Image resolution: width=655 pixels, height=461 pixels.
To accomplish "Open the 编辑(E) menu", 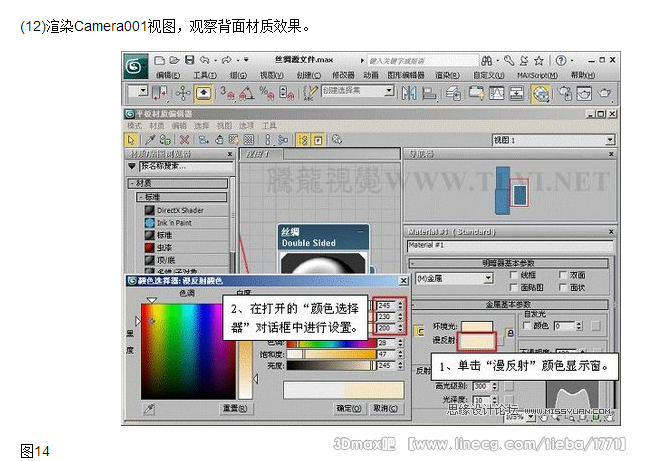I will [168, 75].
